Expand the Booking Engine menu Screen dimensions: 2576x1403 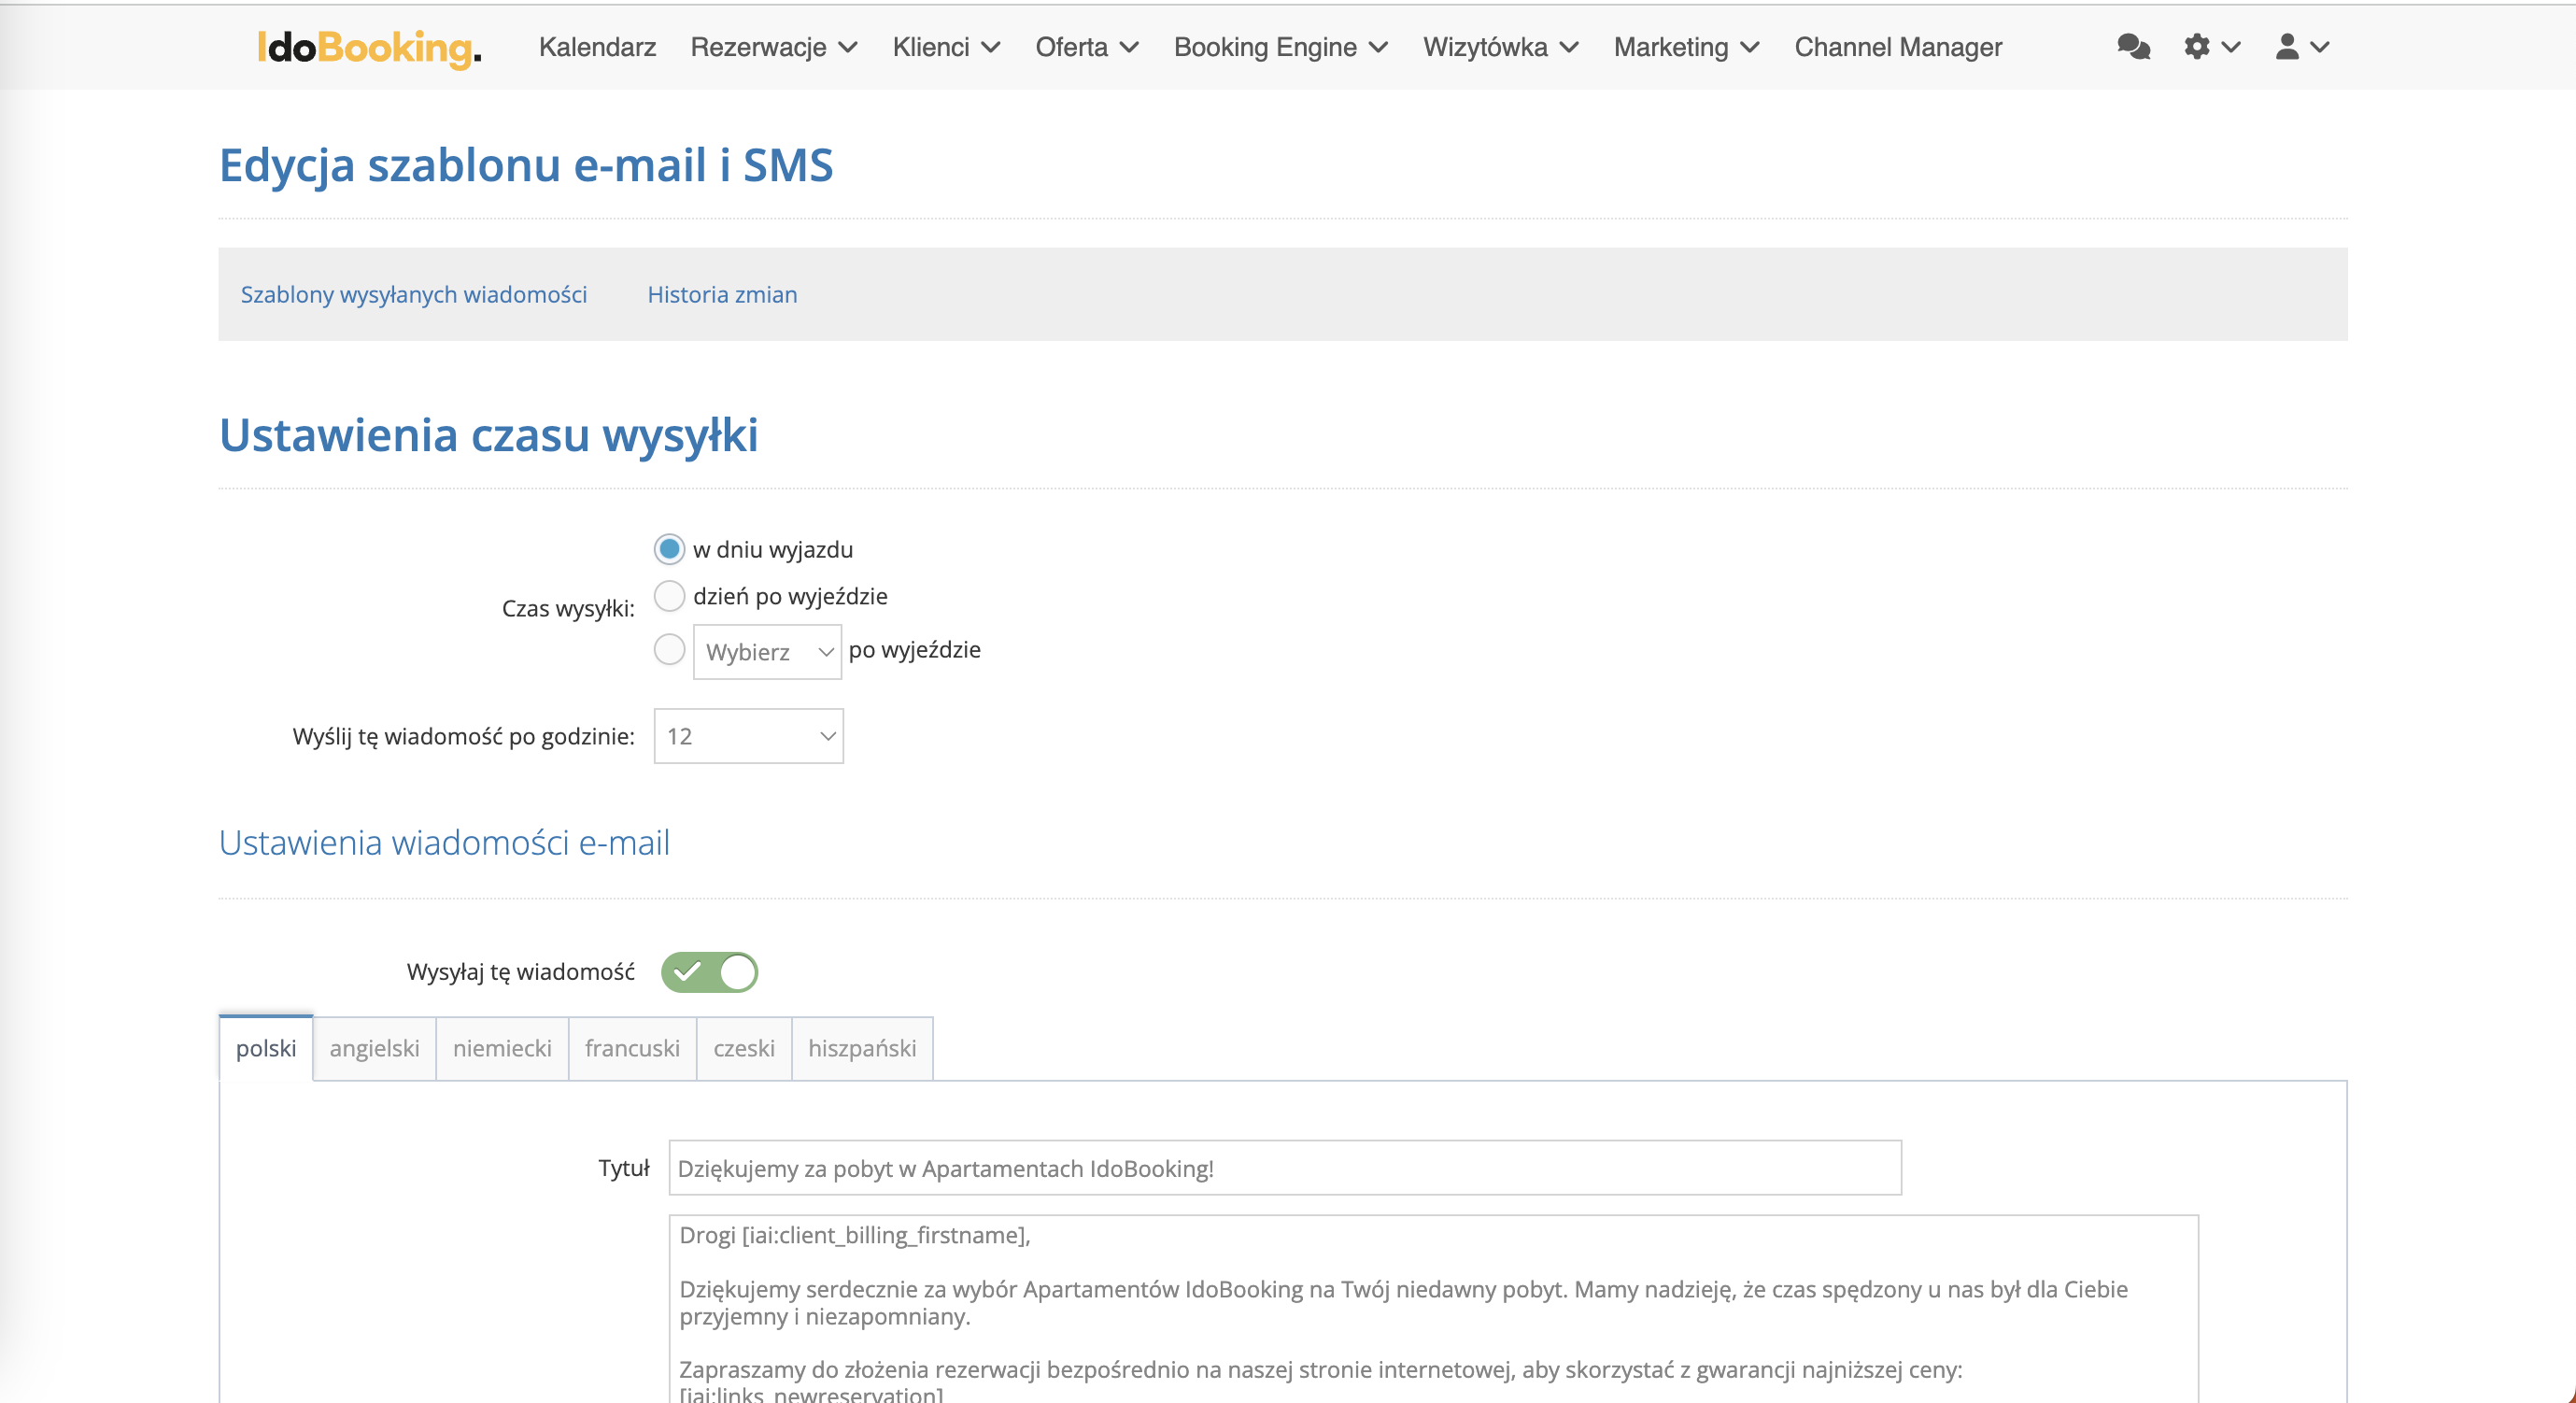[1280, 47]
